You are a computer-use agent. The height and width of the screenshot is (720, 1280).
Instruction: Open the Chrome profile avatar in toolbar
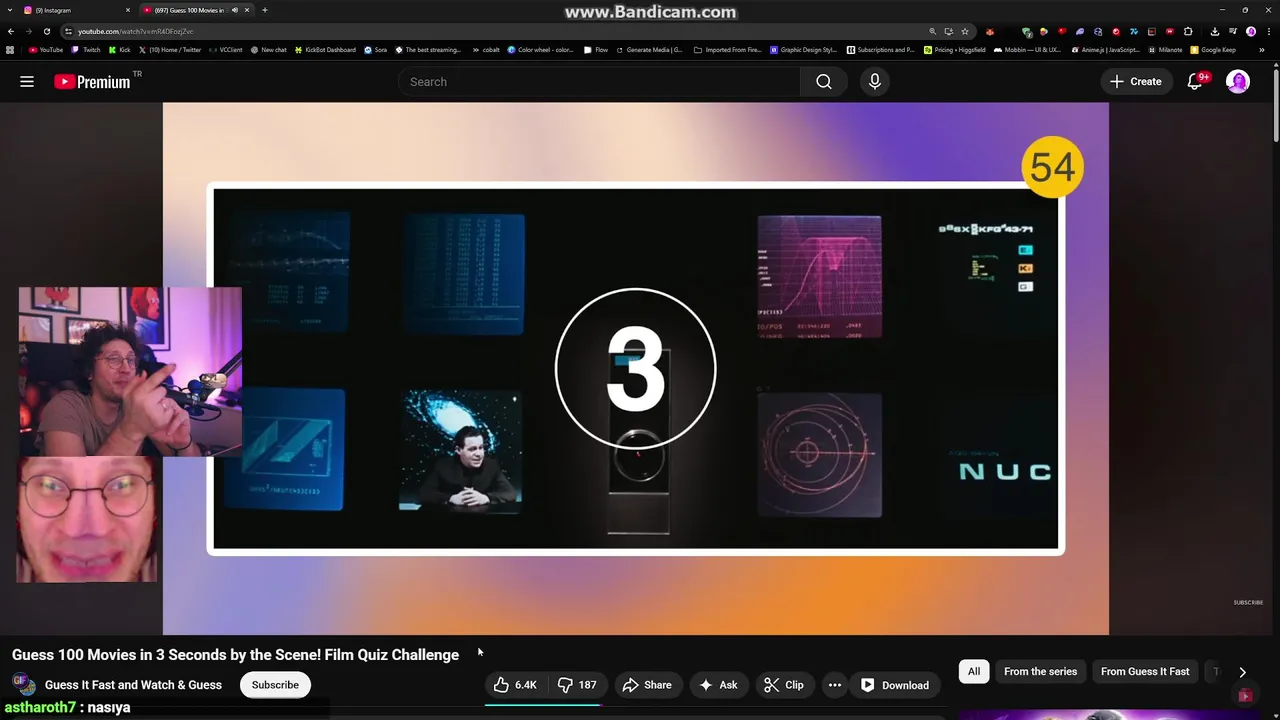[x=1251, y=31]
